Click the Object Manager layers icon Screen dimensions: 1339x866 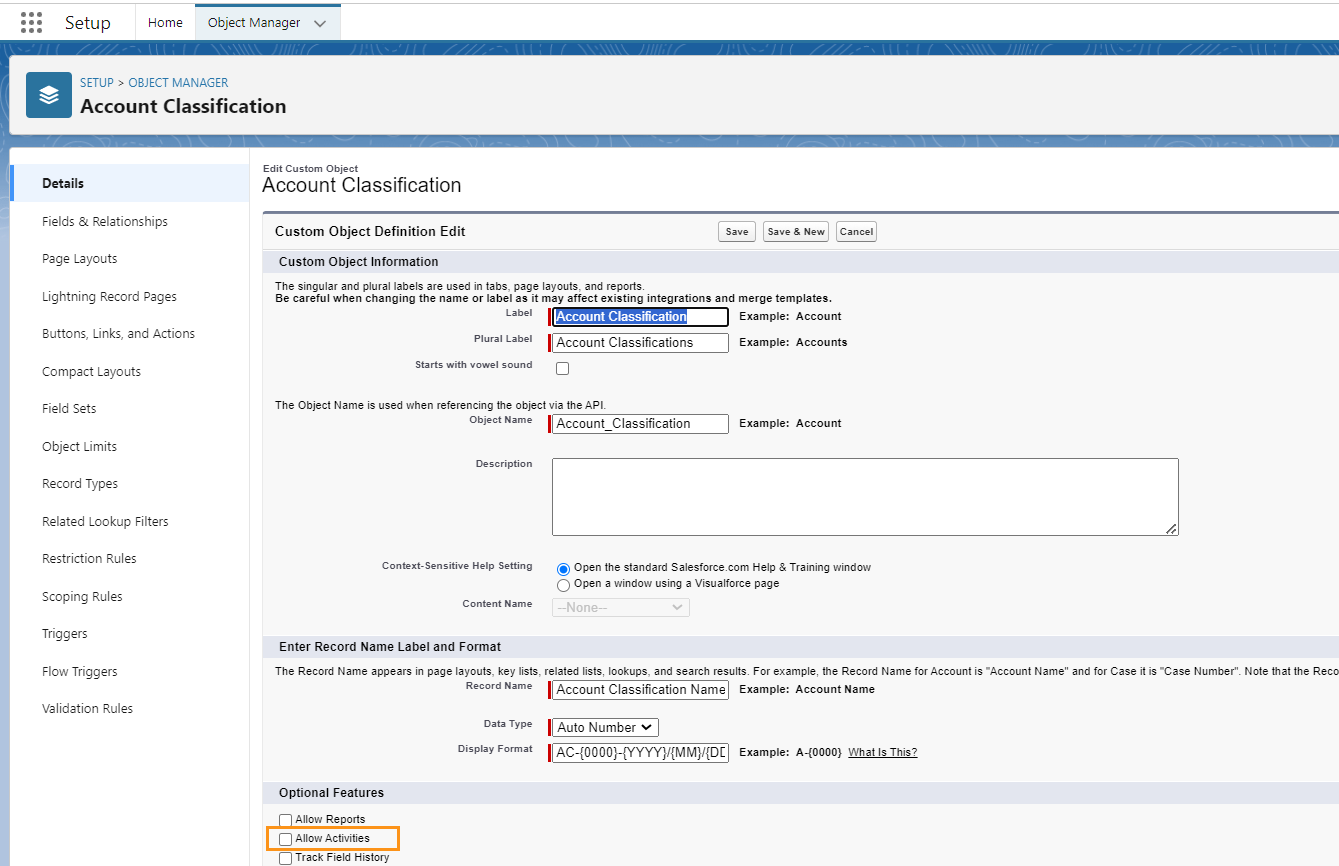49,95
